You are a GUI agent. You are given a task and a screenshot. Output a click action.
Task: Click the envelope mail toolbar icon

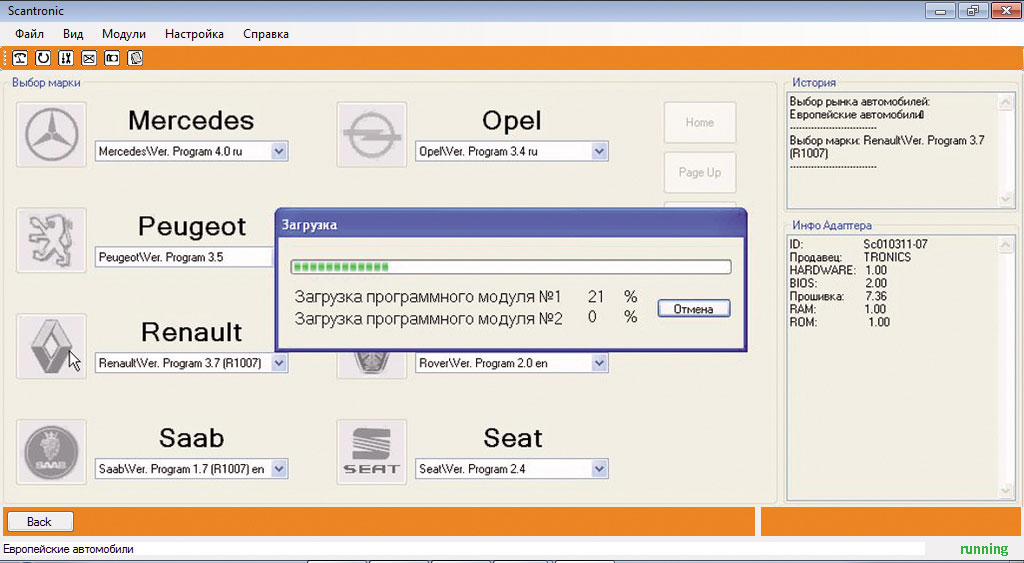pos(89,58)
